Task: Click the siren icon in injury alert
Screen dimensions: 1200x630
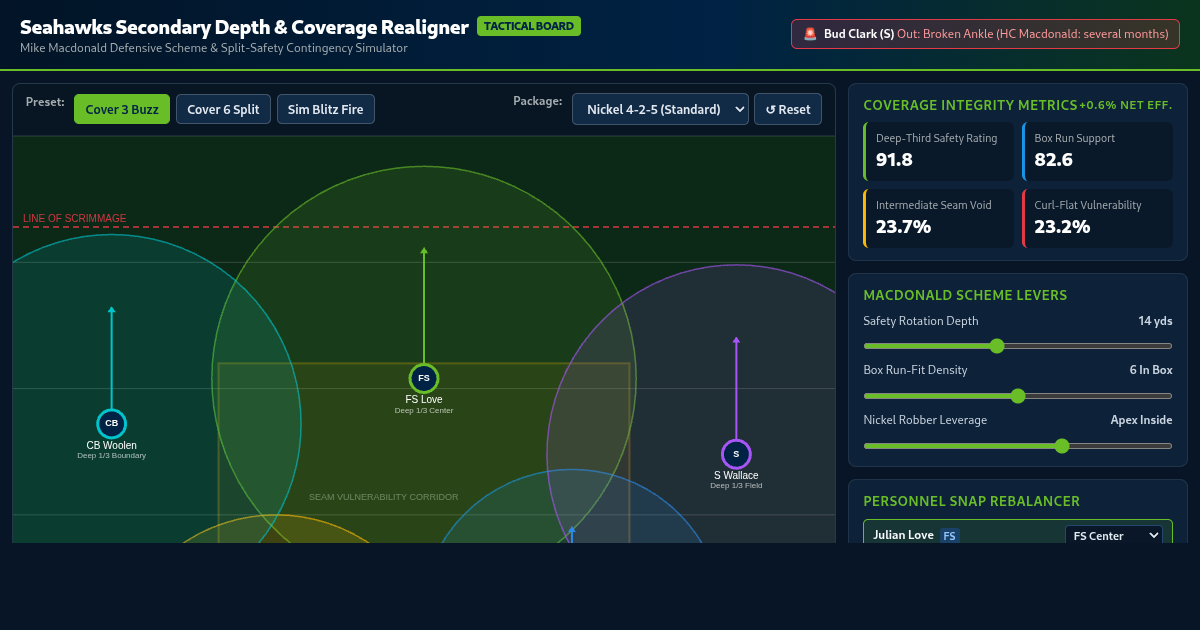Action: coord(811,34)
